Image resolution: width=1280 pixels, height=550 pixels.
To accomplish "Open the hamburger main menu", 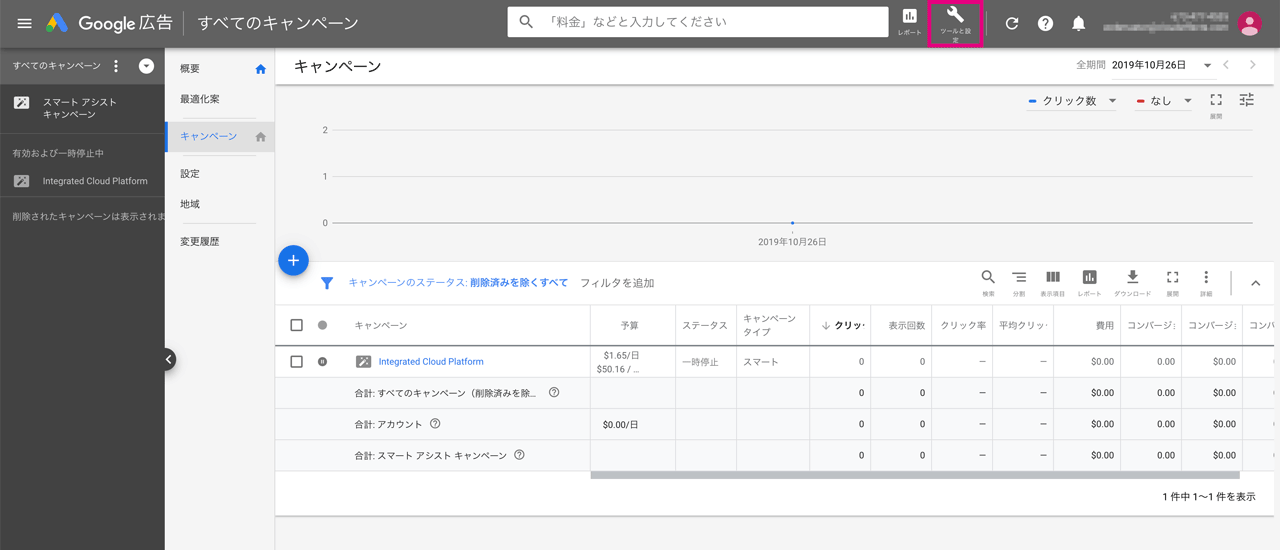I will pos(24,23).
